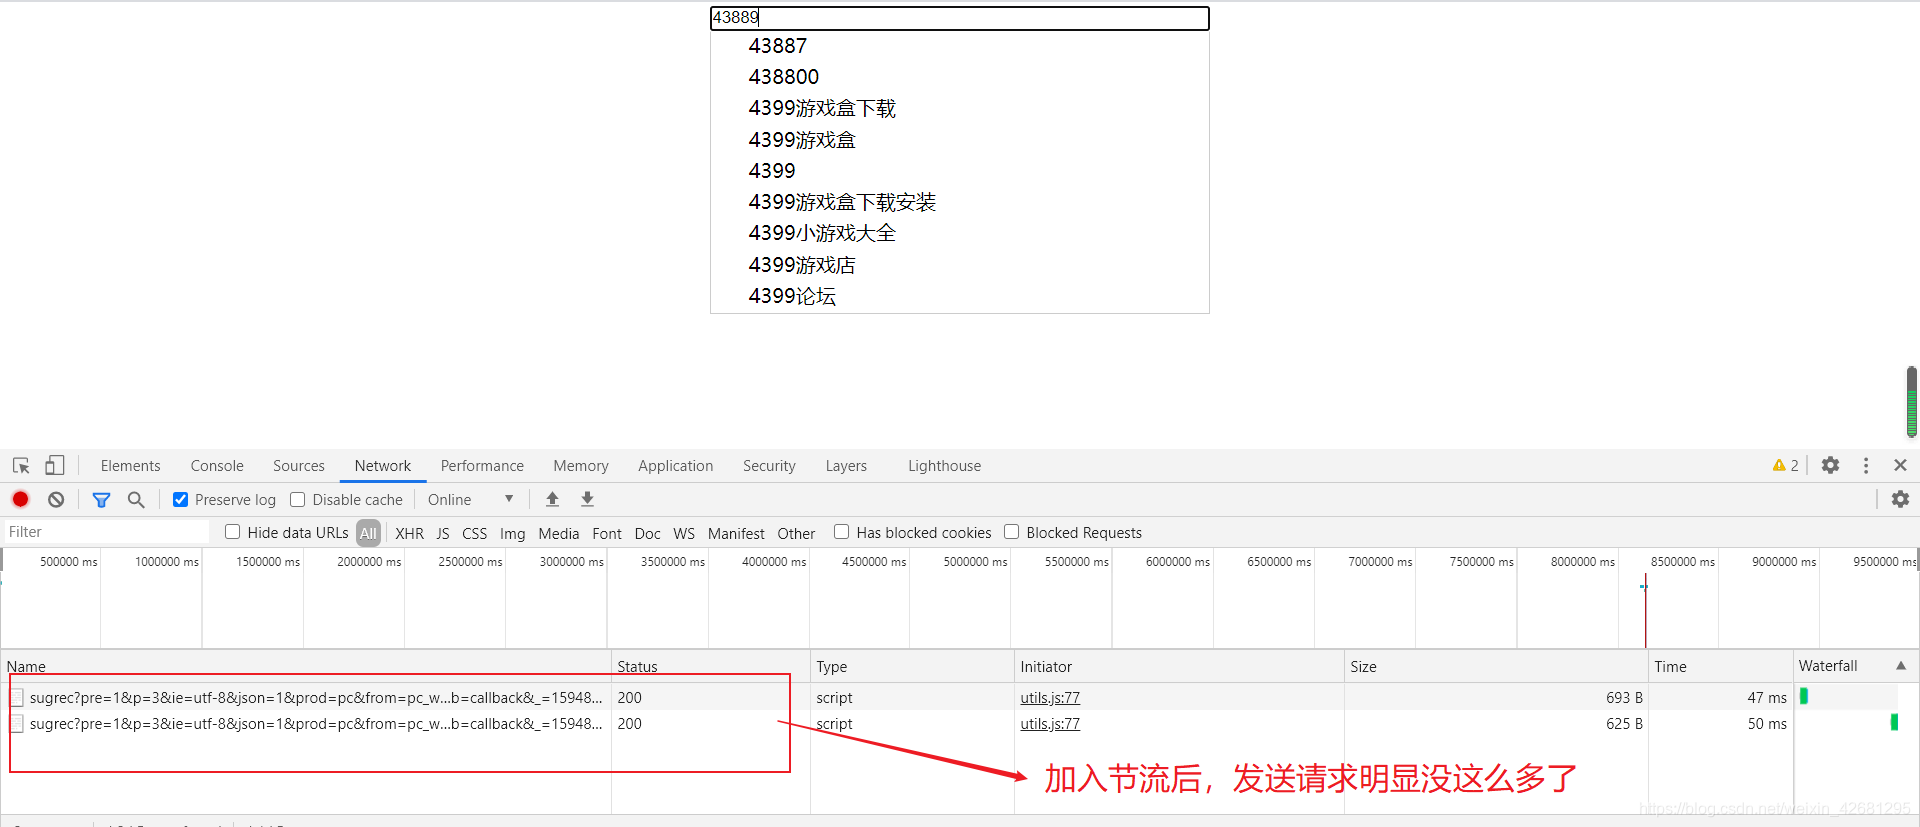Activate the inspect element picker icon
The height and width of the screenshot is (827, 1920).
coord(21,466)
